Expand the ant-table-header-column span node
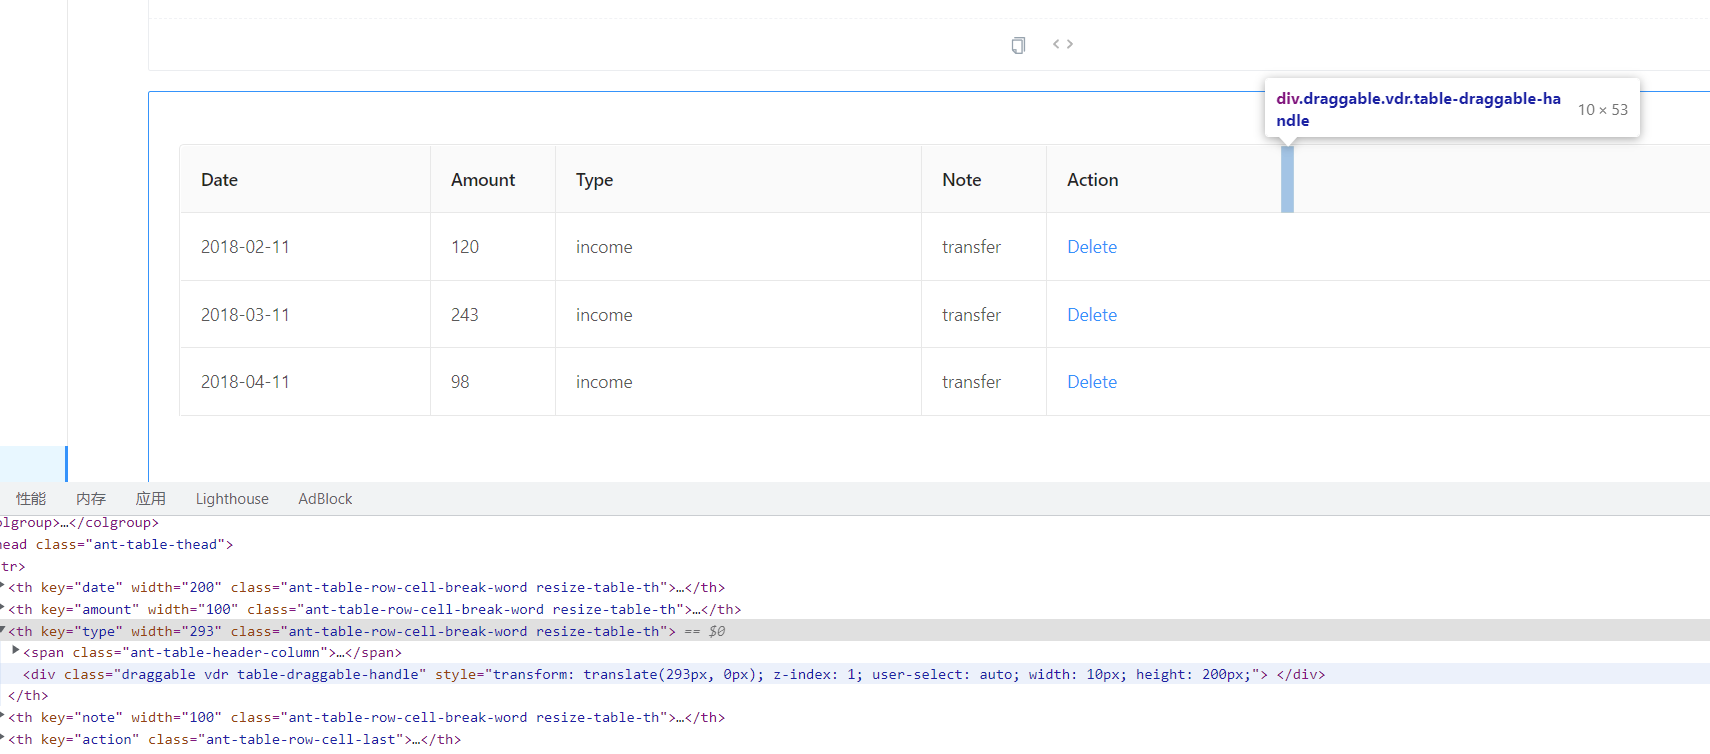The image size is (1710, 754). point(16,652)
